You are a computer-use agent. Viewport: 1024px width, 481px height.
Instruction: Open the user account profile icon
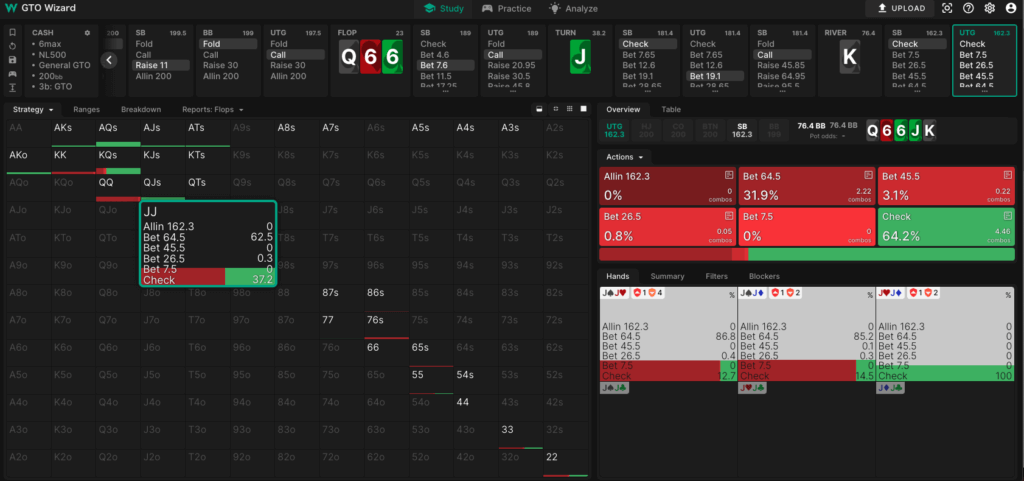coord(1010,8)
